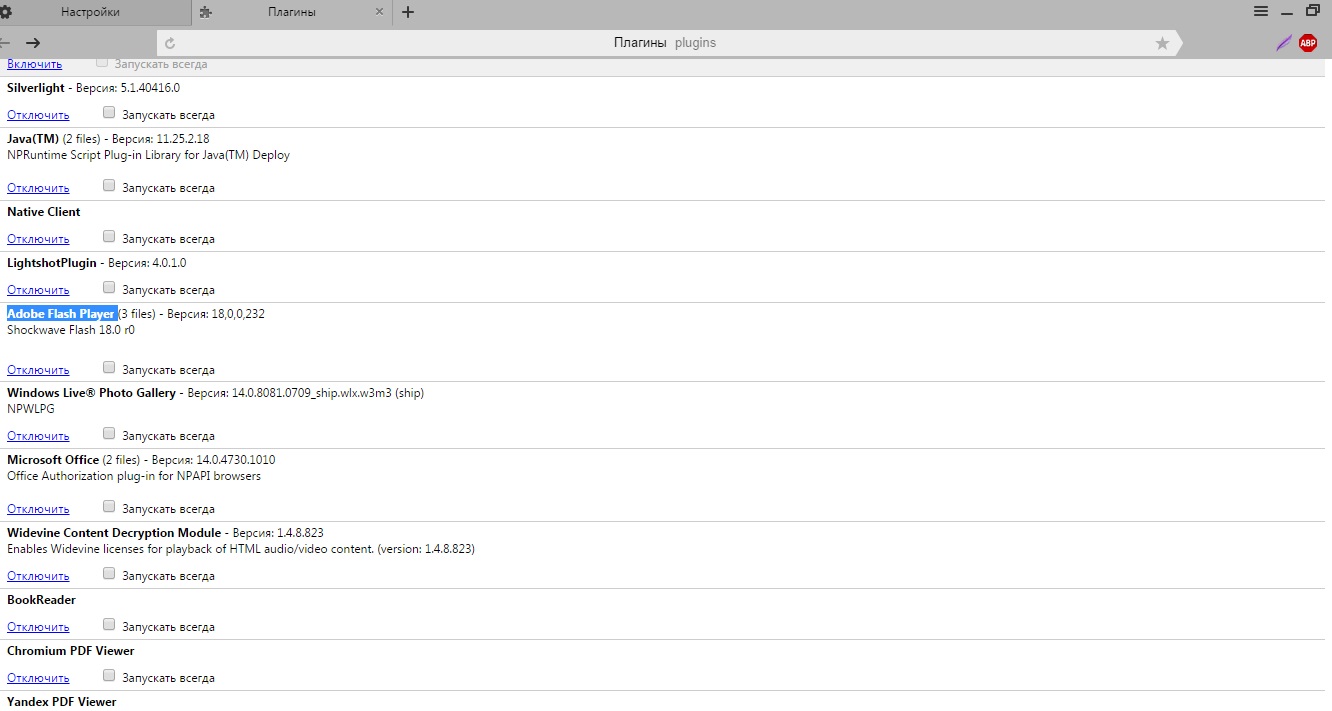Image resolution: width=1332 pixels, height=711 pixels.
Task: Click the highlighted 'Adobe Flash Player' text
Action: click(61, 314)
